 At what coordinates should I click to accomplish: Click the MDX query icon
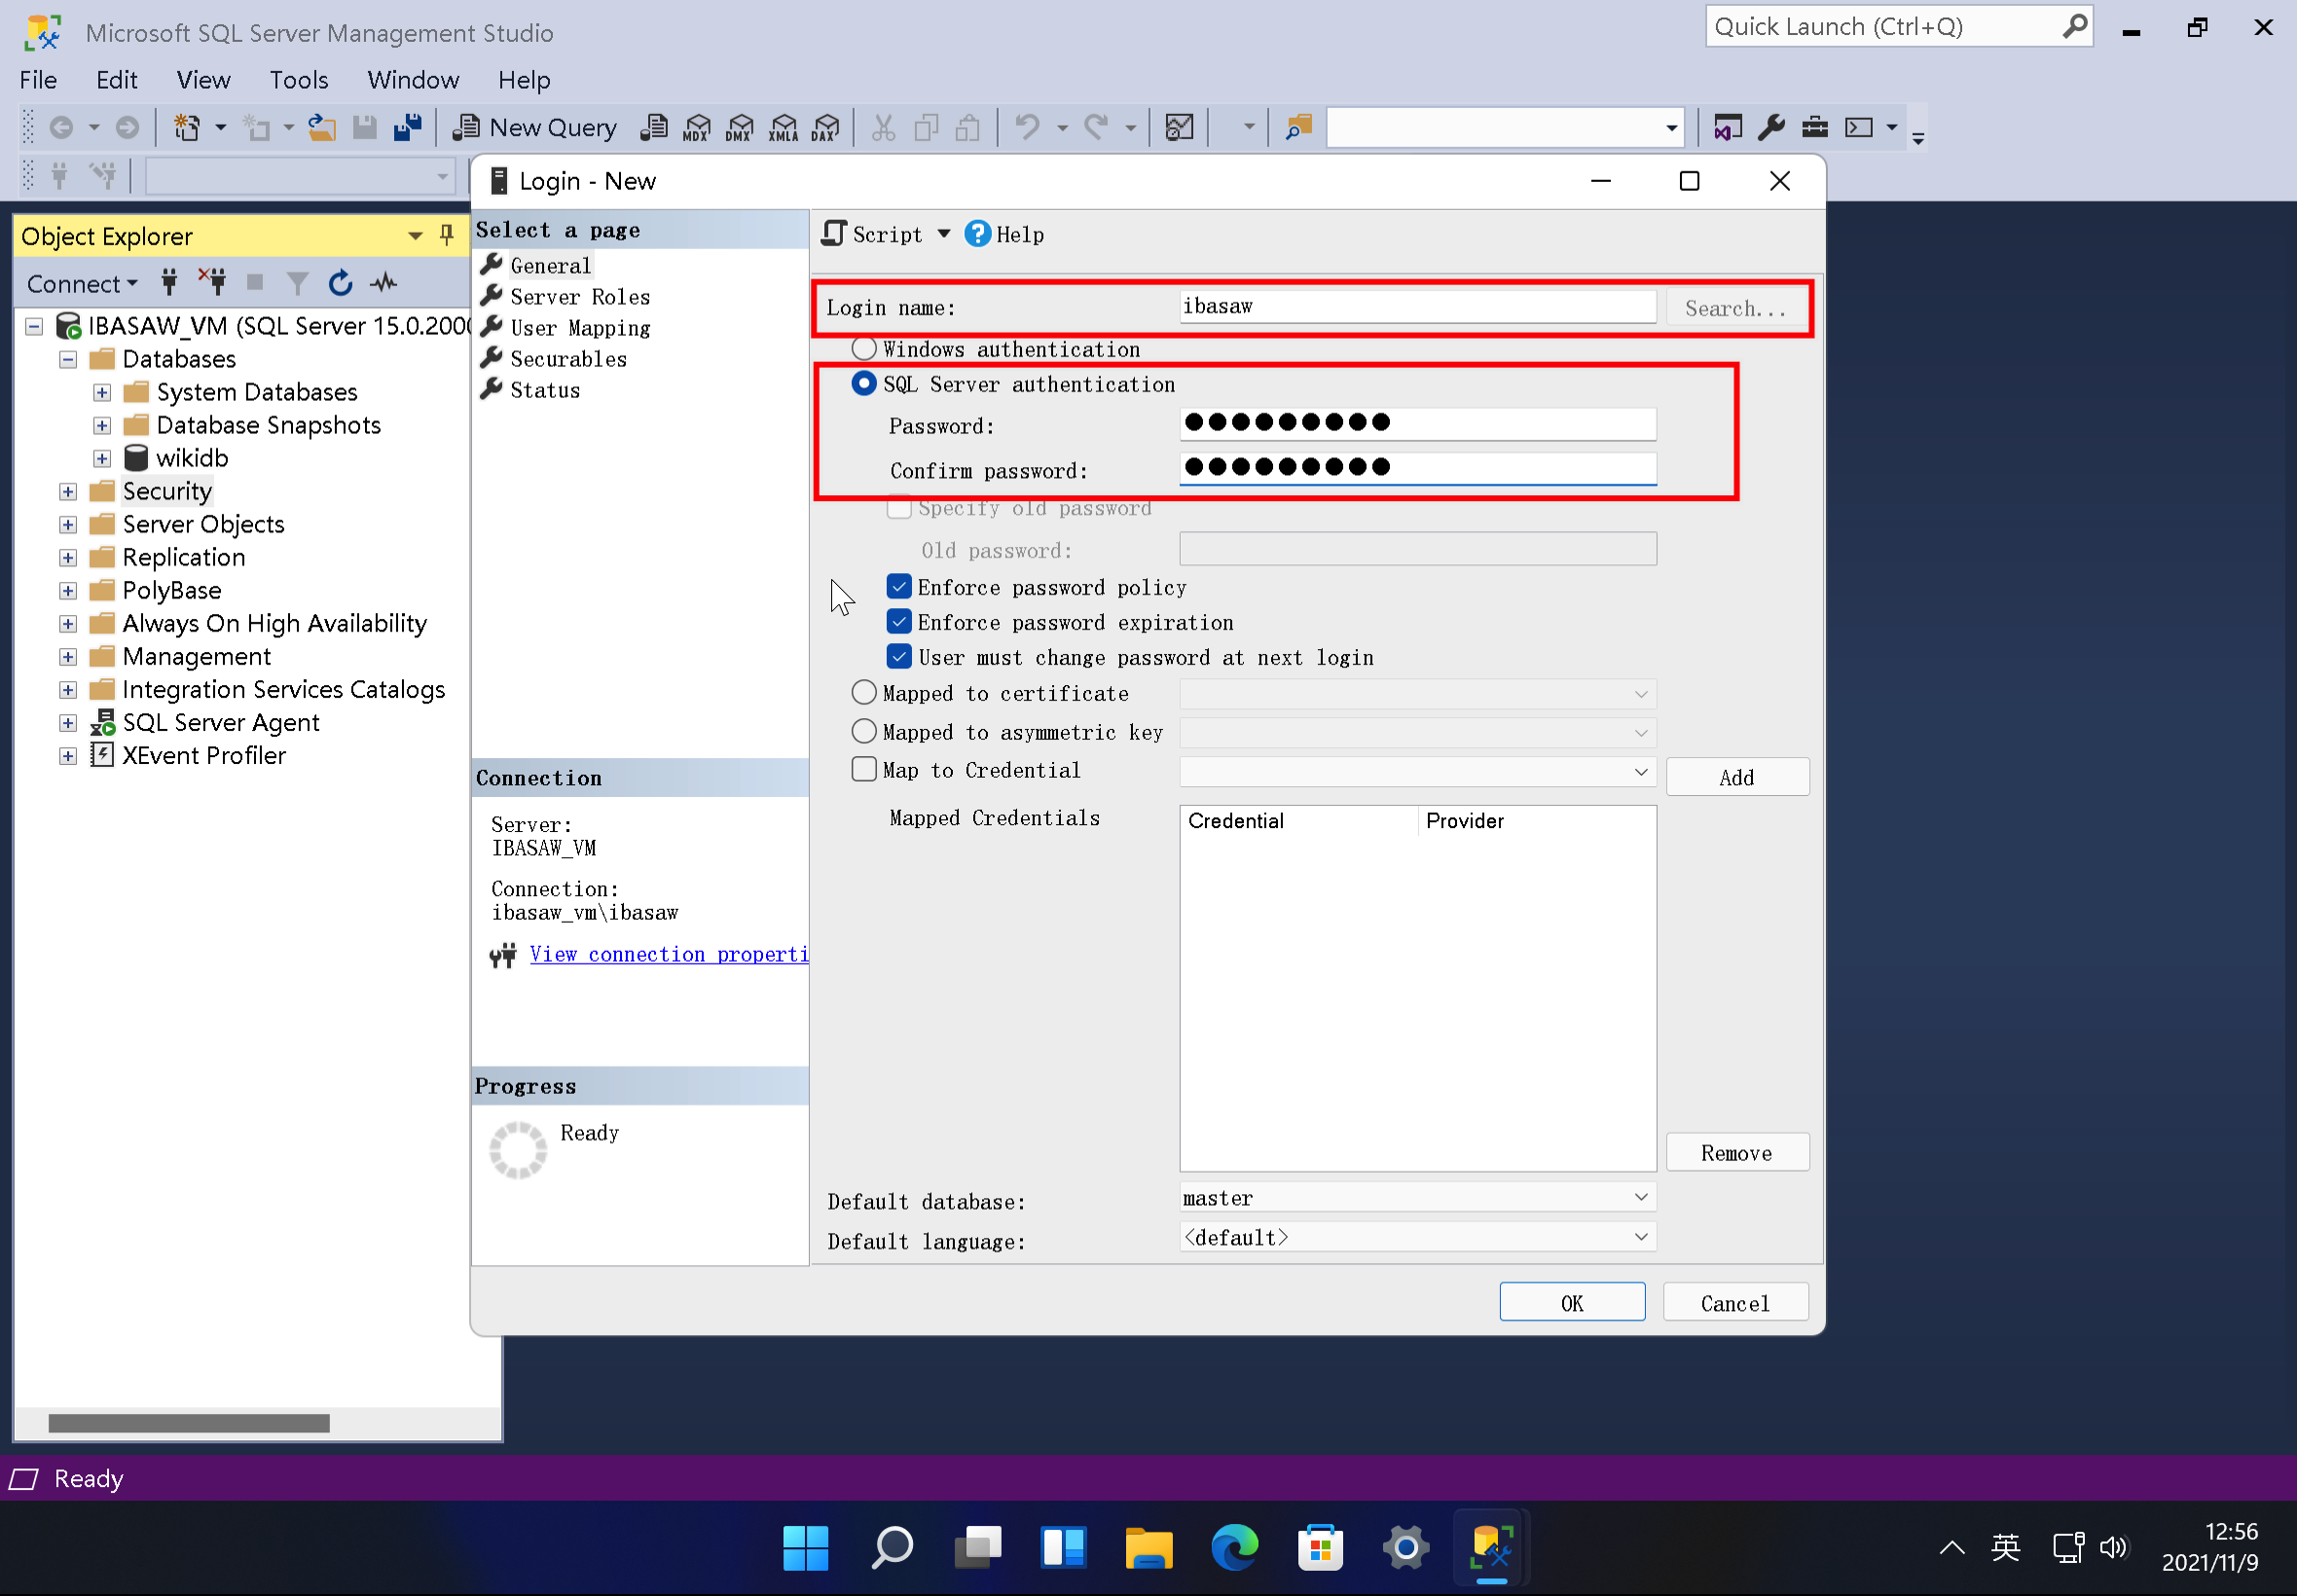(696, 128)
